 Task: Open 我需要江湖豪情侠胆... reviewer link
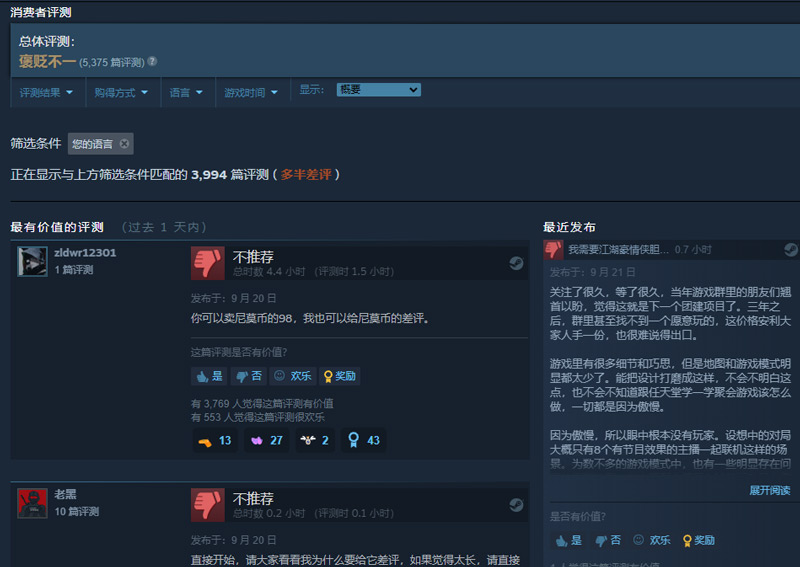point(618,250)
